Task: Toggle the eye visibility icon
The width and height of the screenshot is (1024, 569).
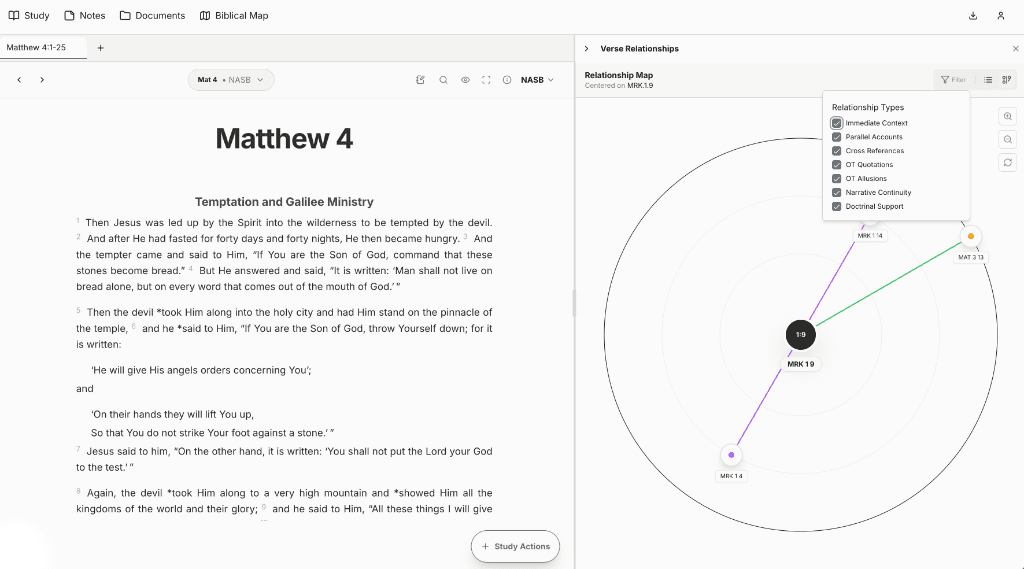Action: pos(465,80)
